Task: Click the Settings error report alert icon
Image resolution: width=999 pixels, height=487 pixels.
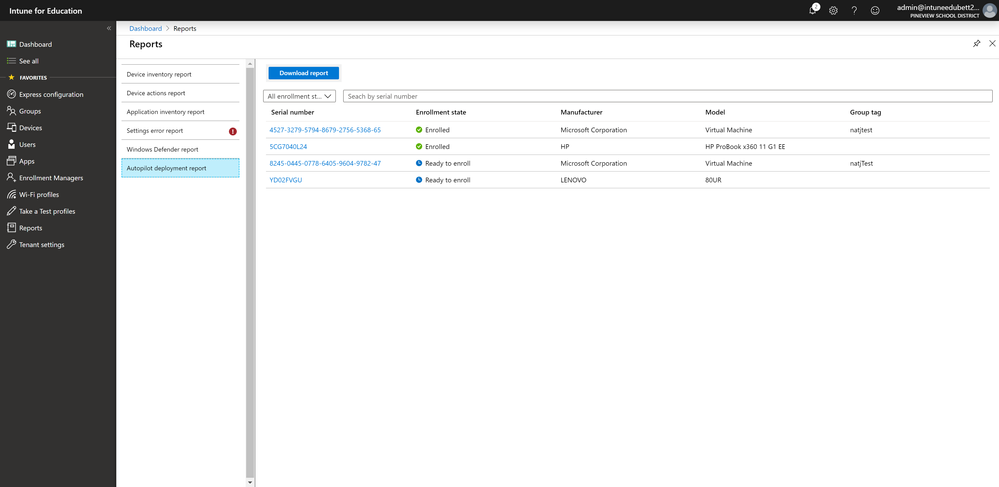Action: tap(233, 131)
